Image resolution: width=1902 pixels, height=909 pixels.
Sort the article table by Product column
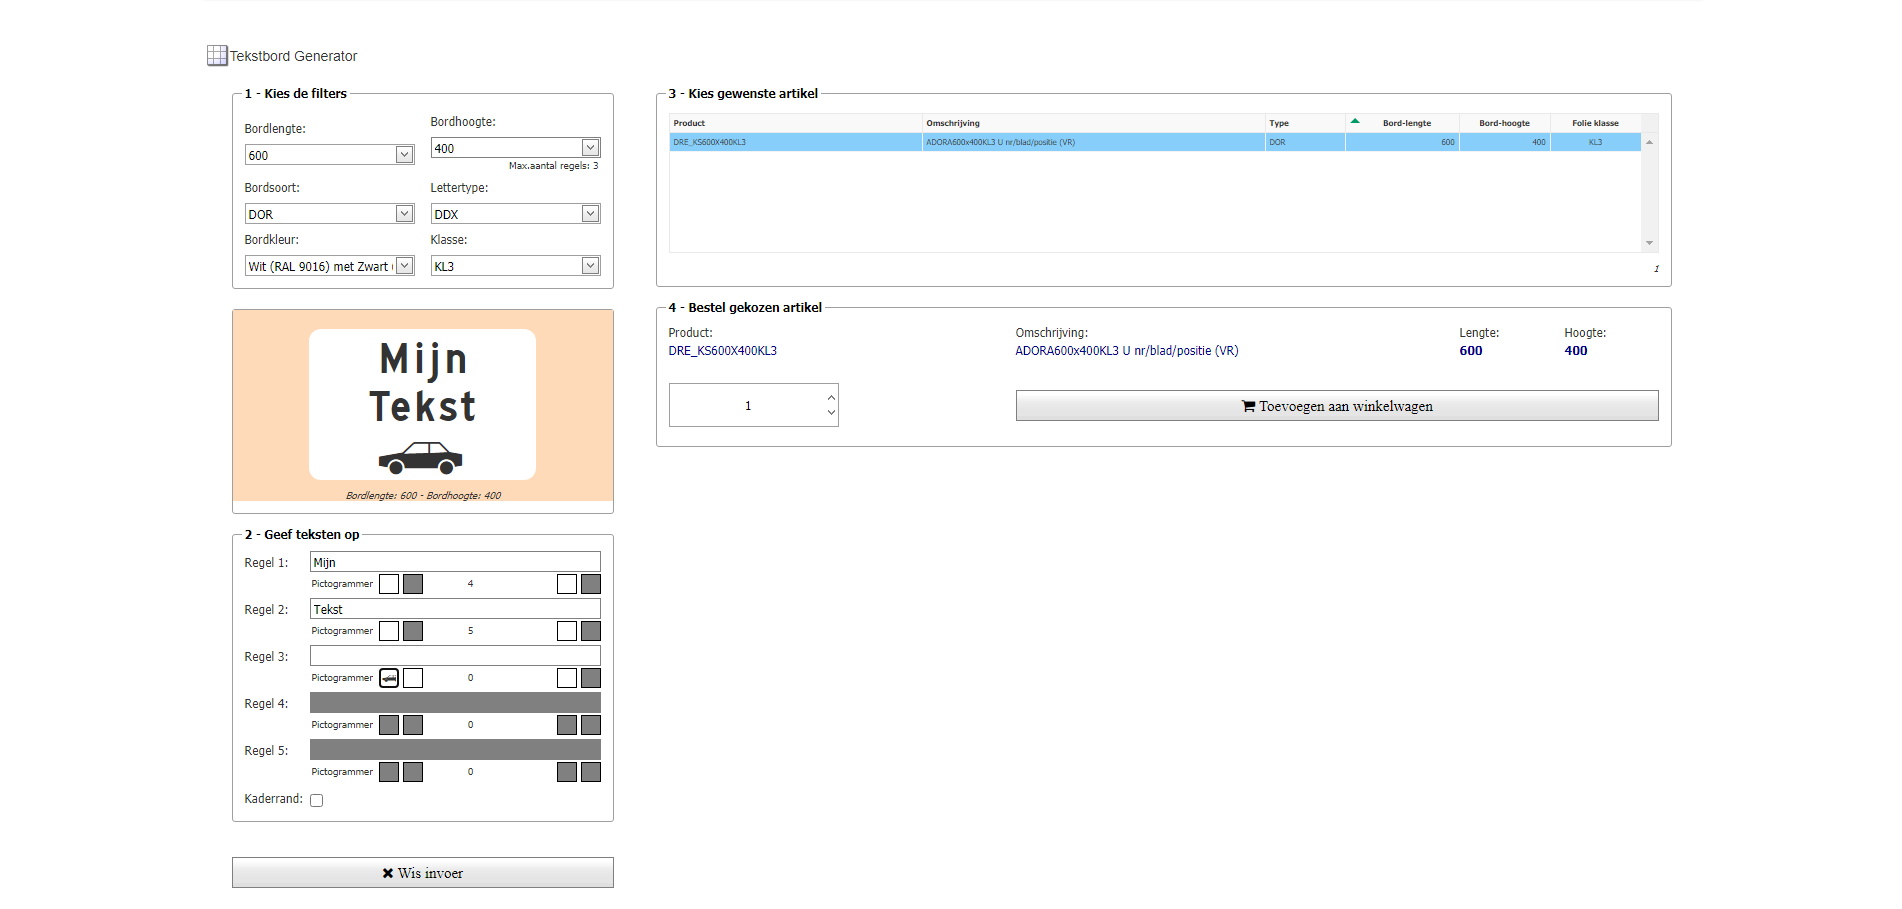pyautogui.click(x=796, y=123)
